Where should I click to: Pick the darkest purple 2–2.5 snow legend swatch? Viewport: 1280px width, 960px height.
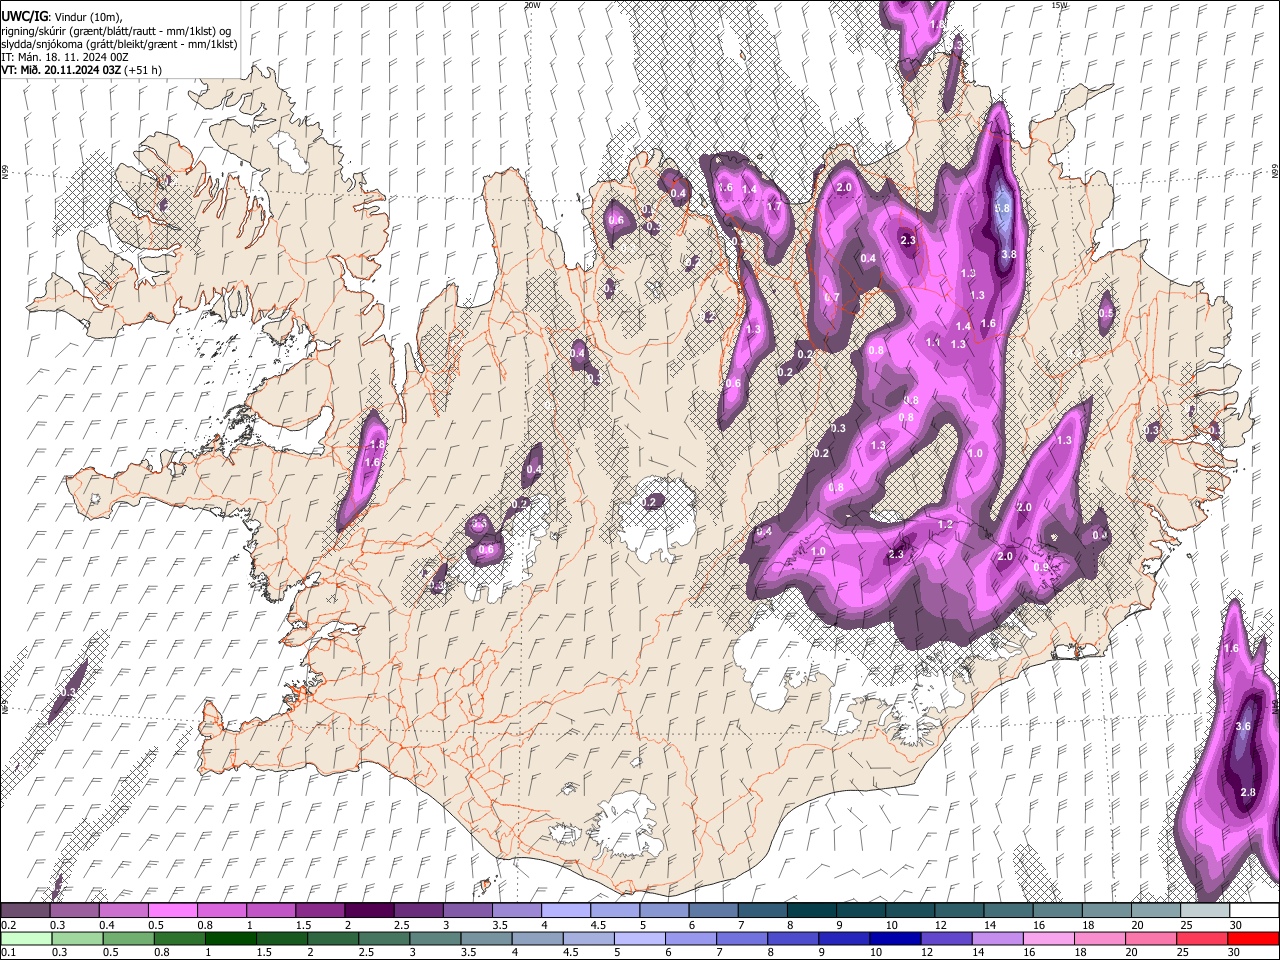[370, 910]
